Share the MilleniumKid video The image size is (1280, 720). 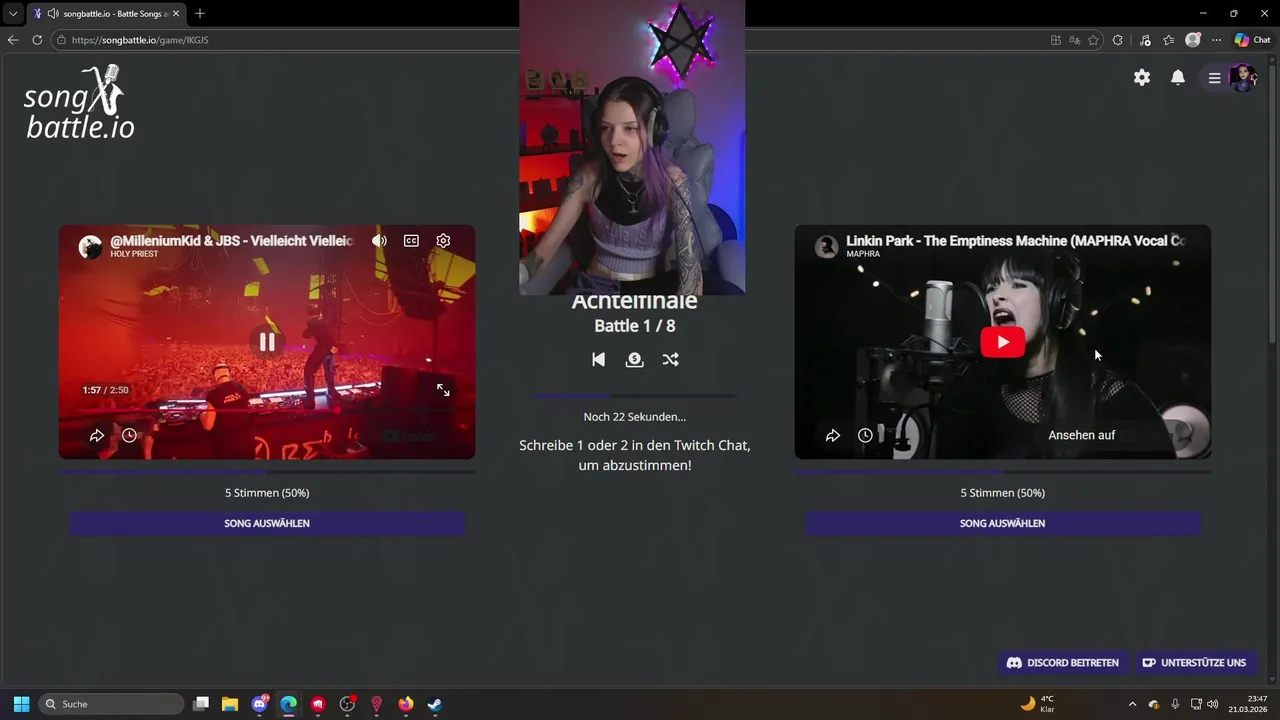point(97,435)
